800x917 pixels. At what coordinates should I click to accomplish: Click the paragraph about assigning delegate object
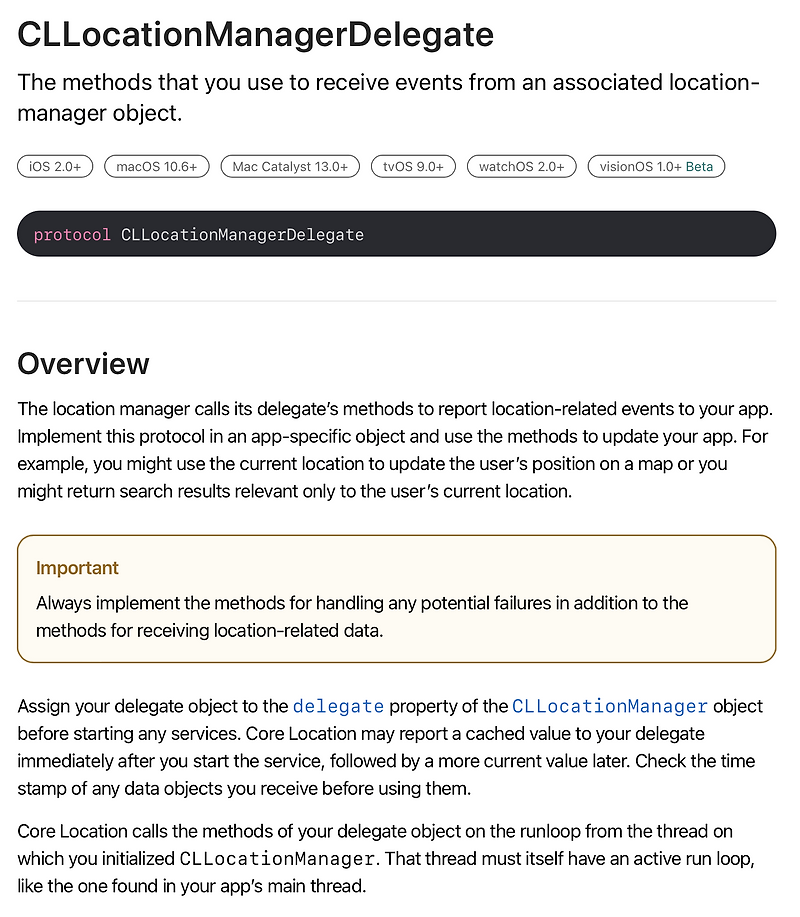(390, 747)
